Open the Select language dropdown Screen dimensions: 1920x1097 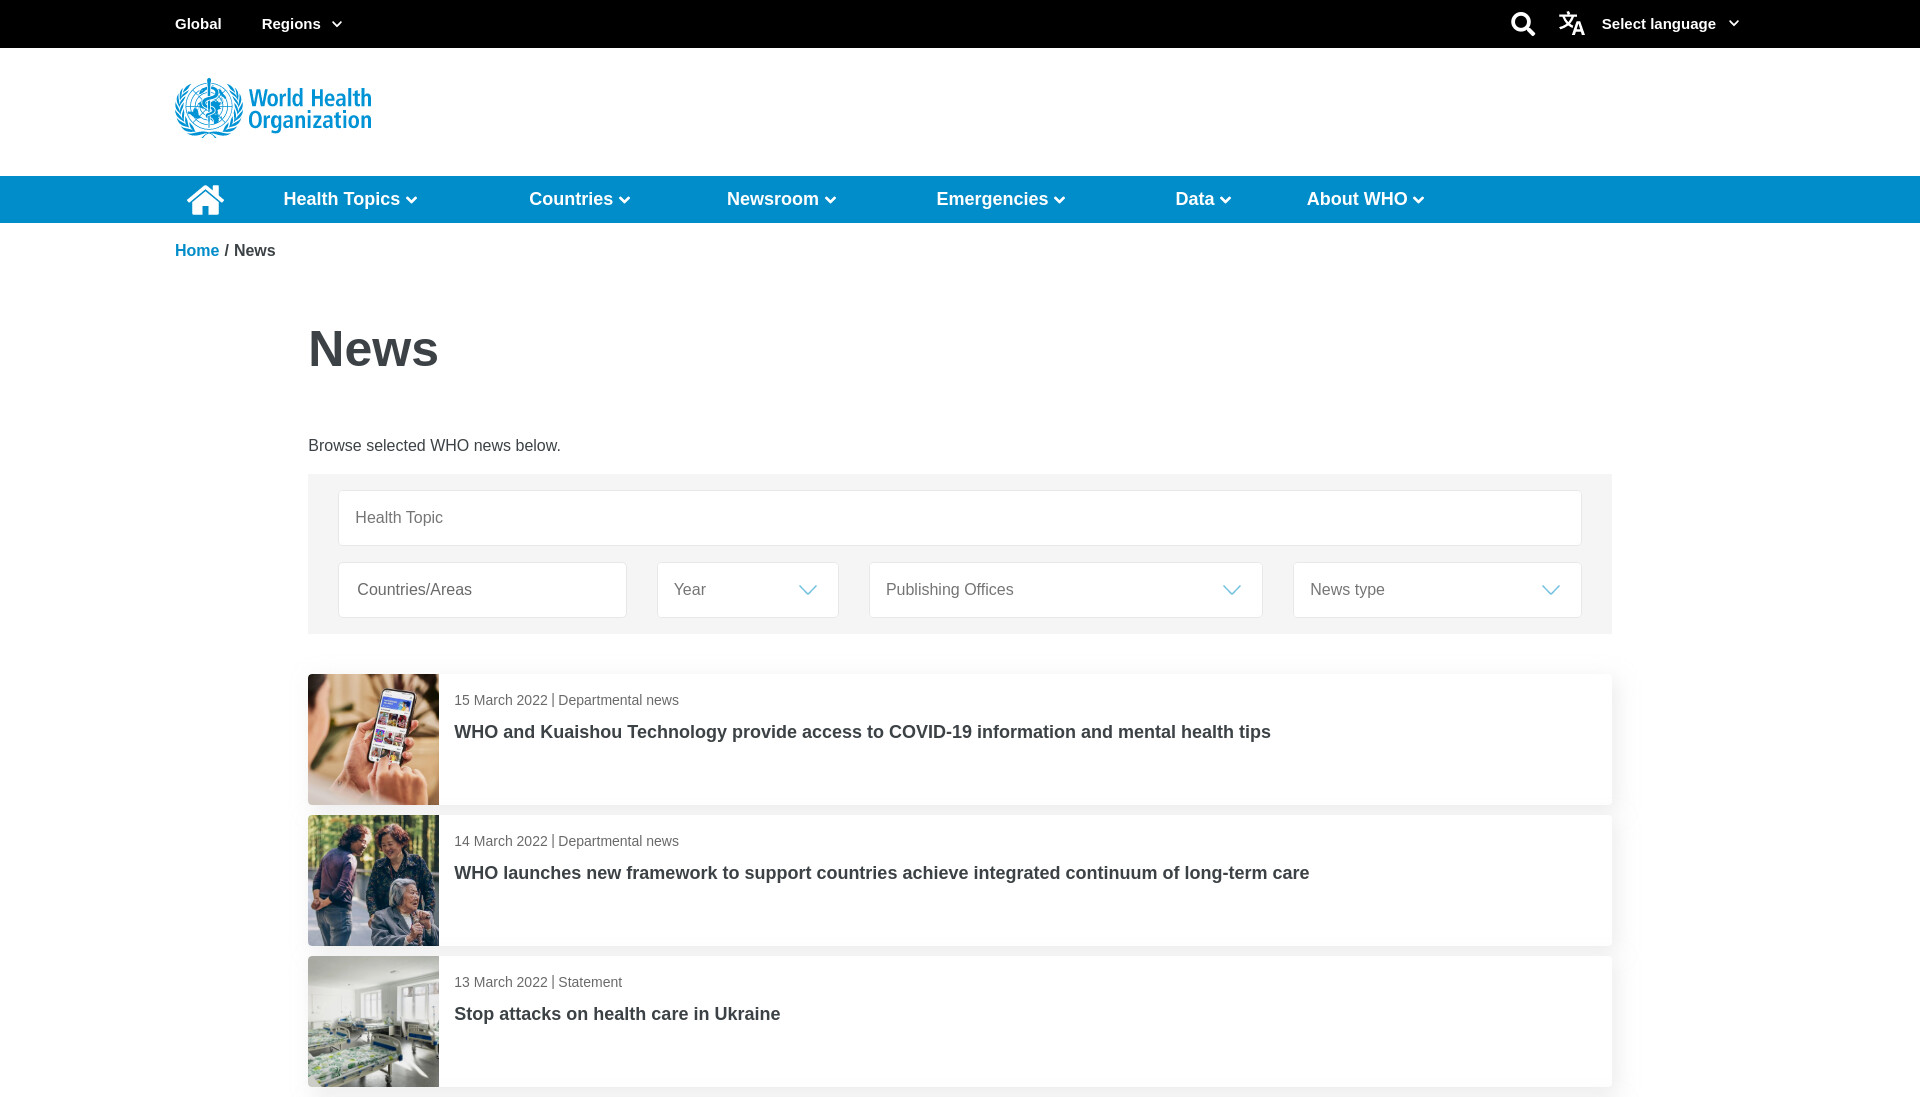[1670, 24]
